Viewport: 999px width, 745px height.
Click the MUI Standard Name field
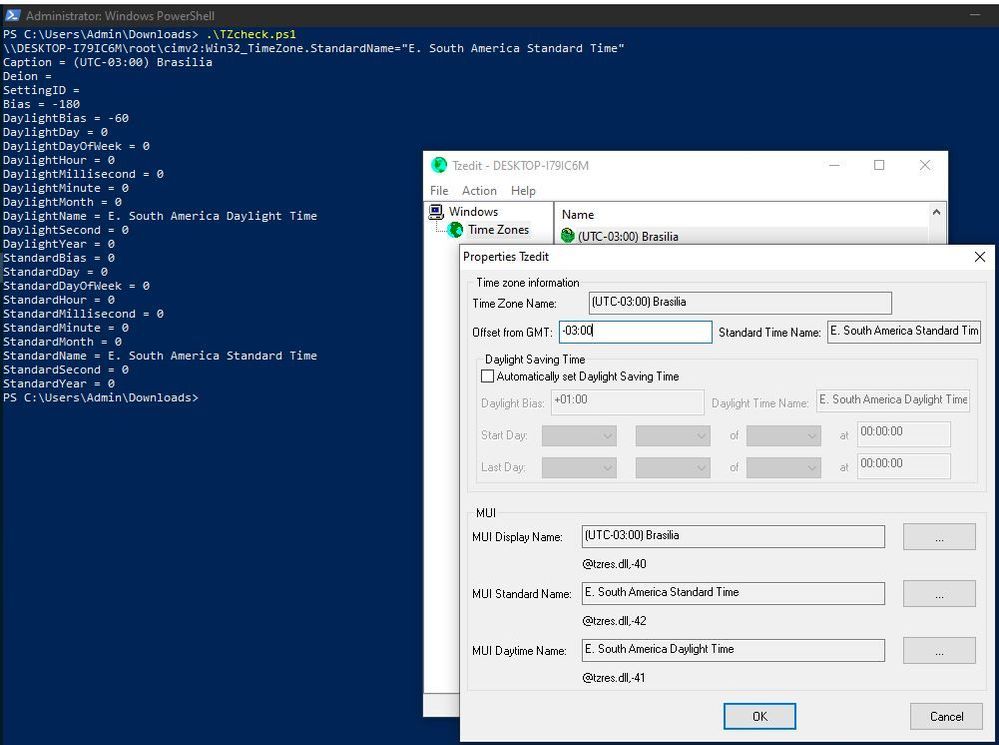click(x=733, y=593)
